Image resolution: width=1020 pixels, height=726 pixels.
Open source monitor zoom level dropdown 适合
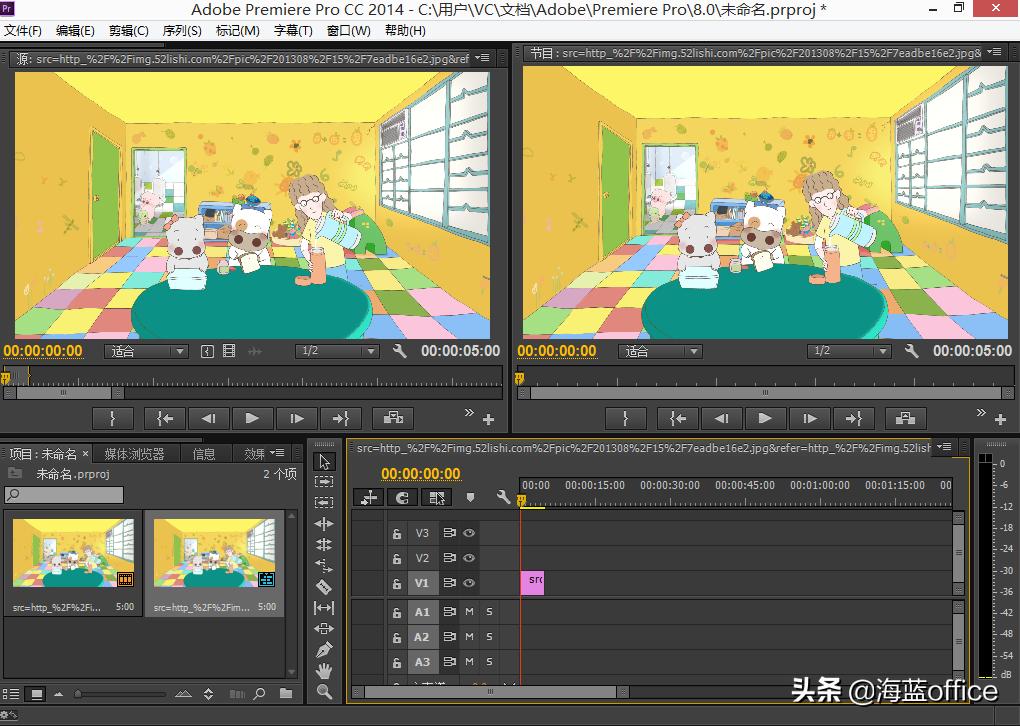click(146, 351)
